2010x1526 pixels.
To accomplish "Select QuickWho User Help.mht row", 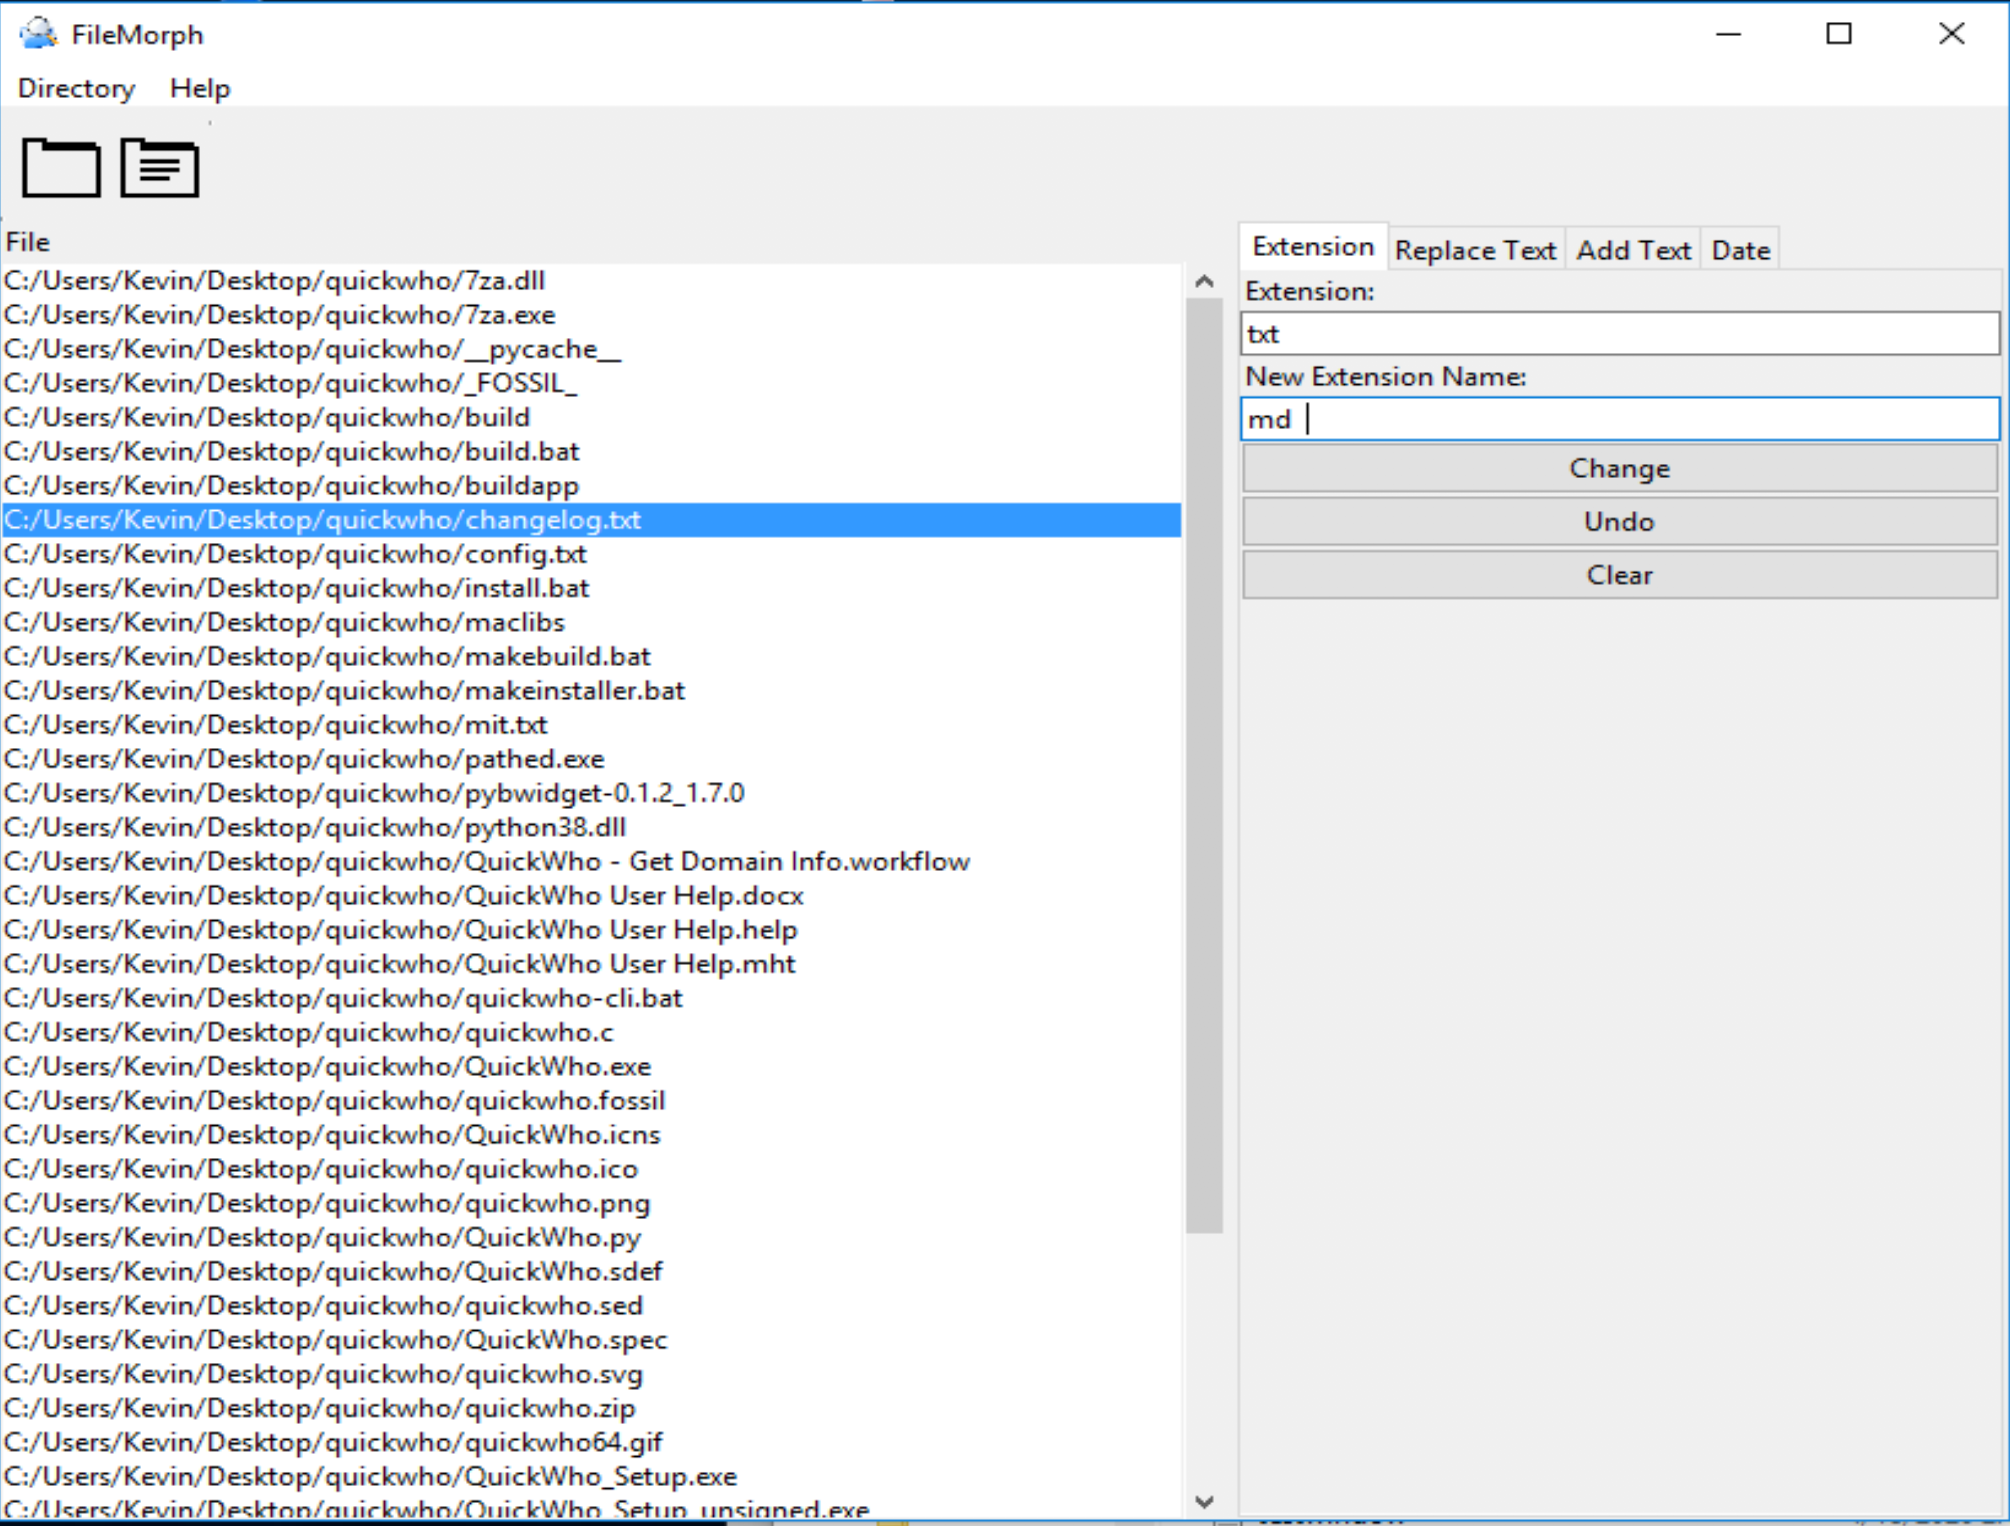I will point(591,964).
